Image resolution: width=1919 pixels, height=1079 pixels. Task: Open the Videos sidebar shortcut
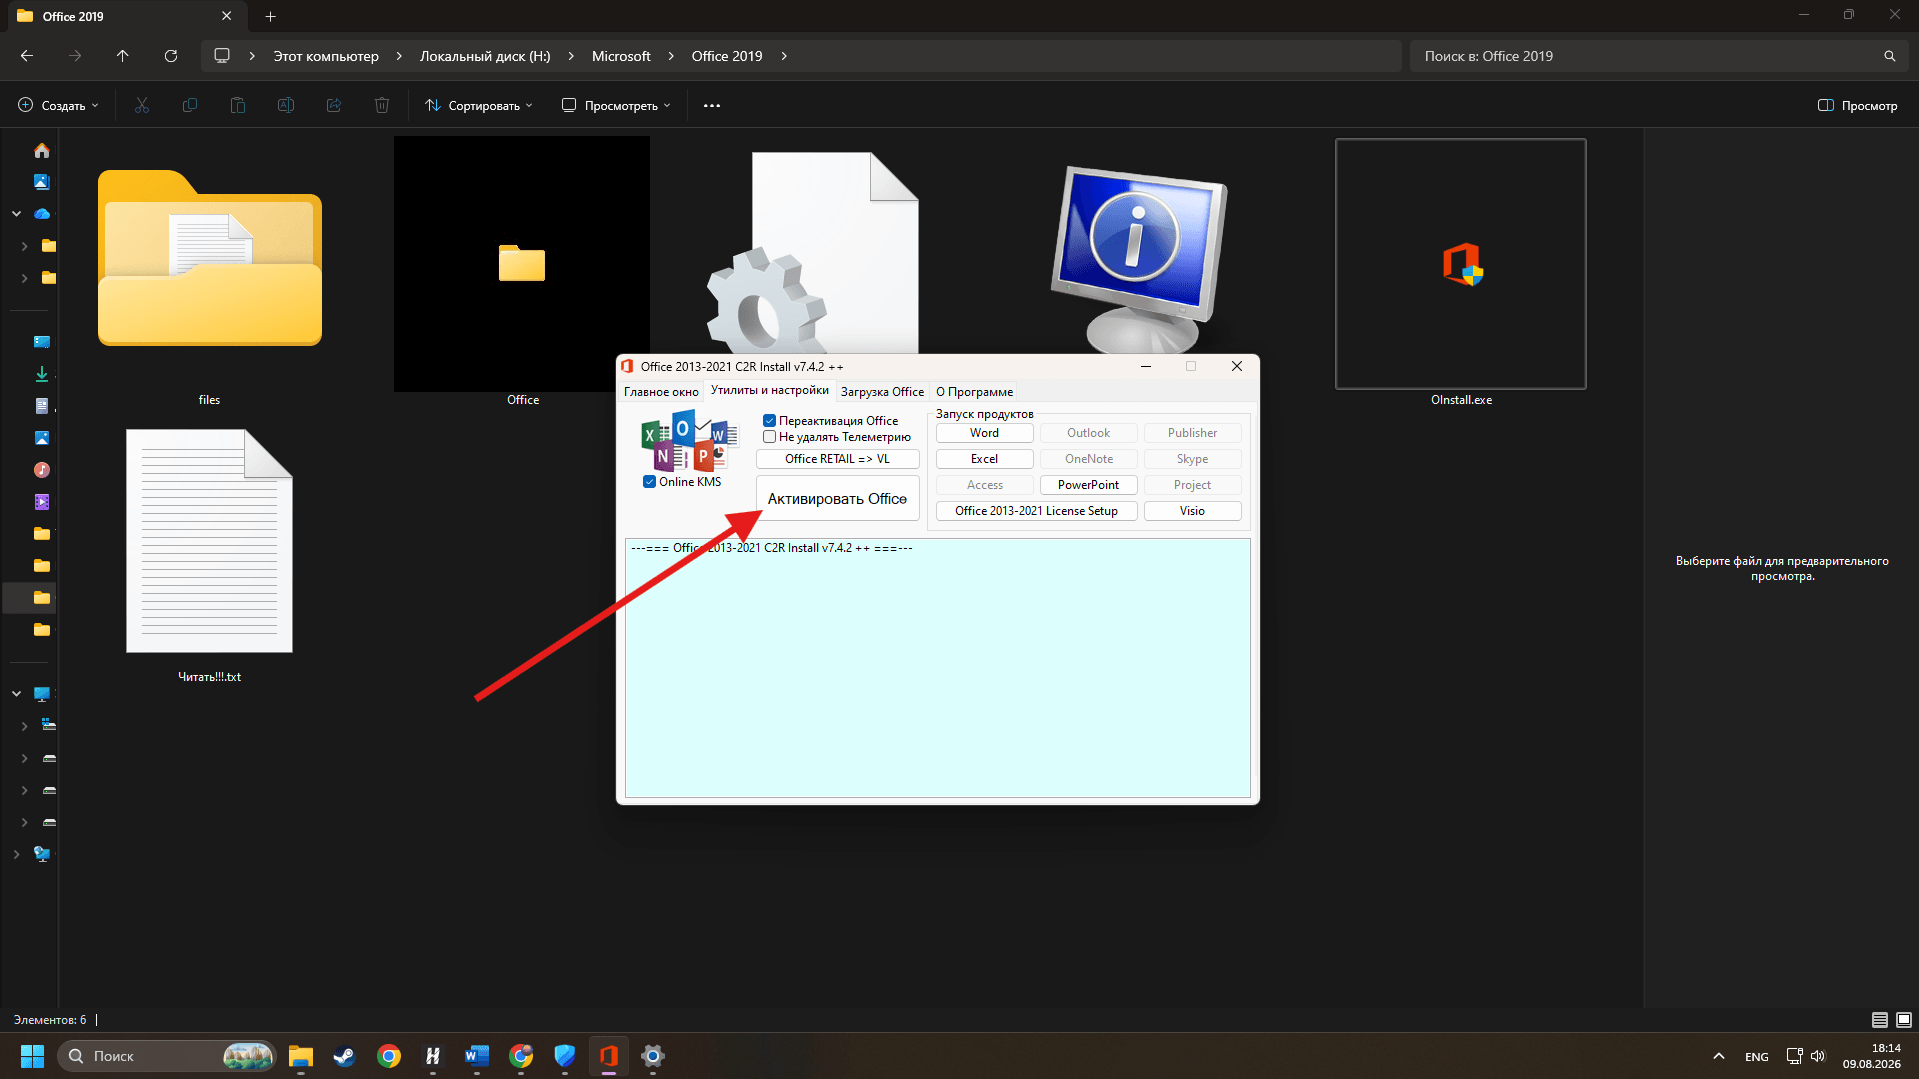(41, 502)
